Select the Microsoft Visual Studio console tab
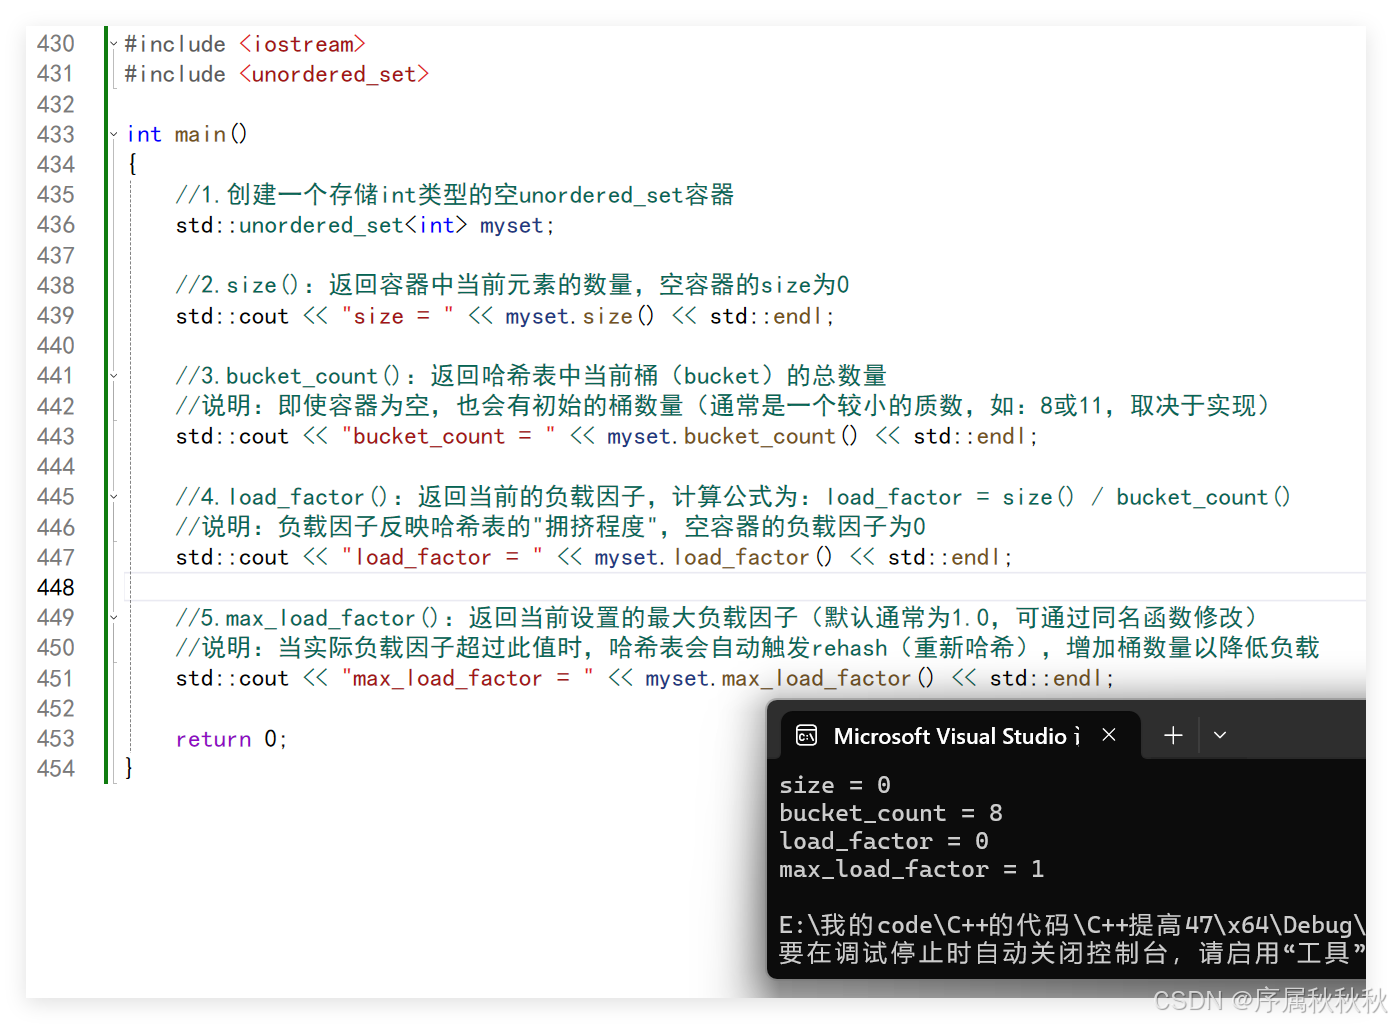This screenshot has width=1392, height=1024. coord(960,736)
